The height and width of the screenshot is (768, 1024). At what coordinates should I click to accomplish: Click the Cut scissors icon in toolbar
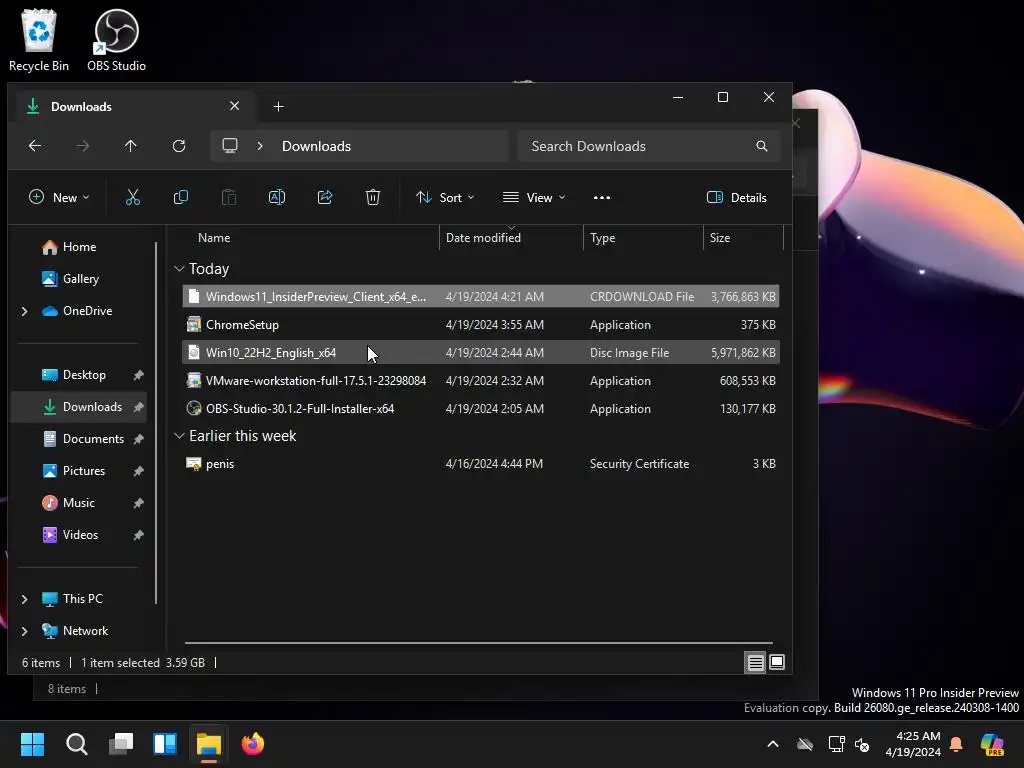coord(133,197)
